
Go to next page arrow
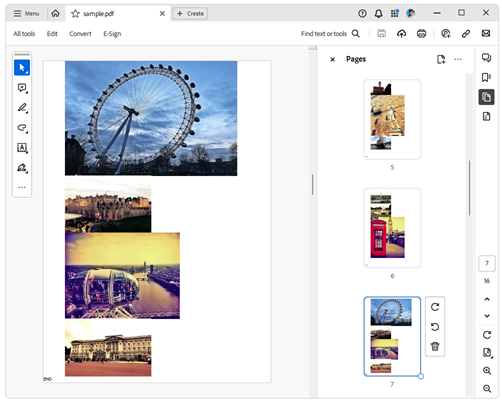pyautogui.click(x=487, y=315)
